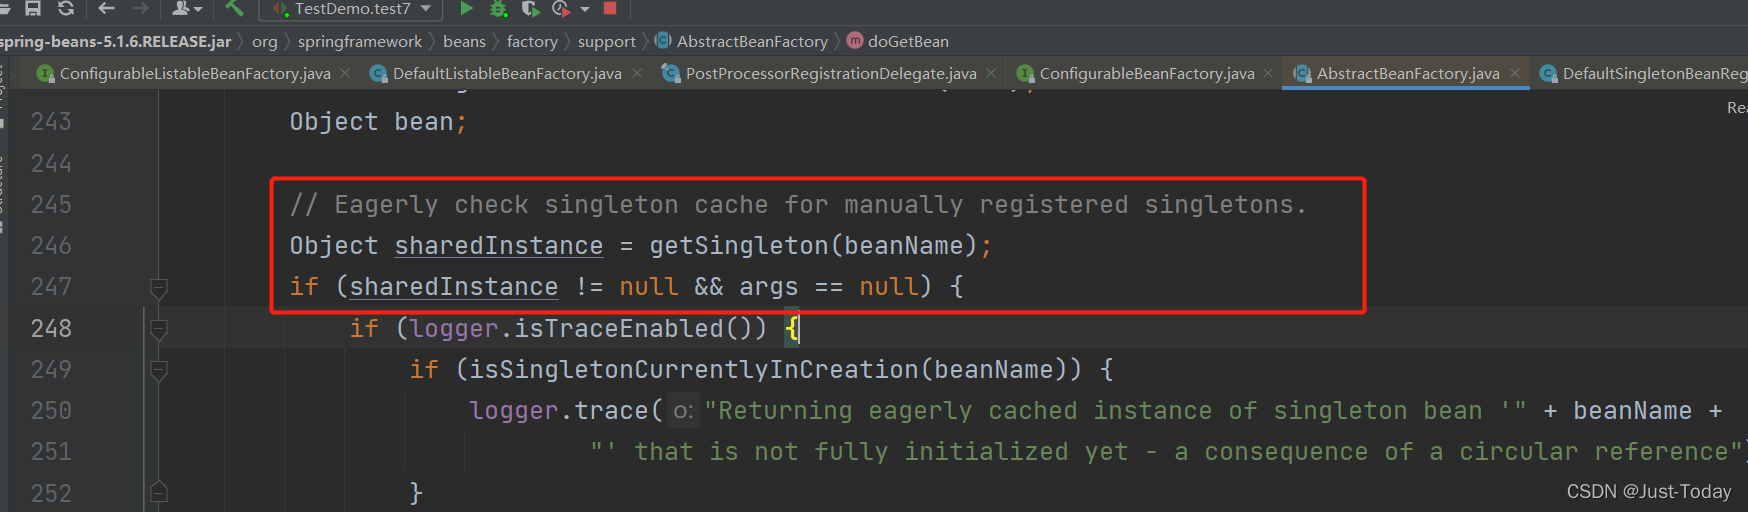Image resolution: width=1748 pixels, height=512 pixels.
Task: Click sharedInstance in the line 247 condition
Action: tap(454, 287)
